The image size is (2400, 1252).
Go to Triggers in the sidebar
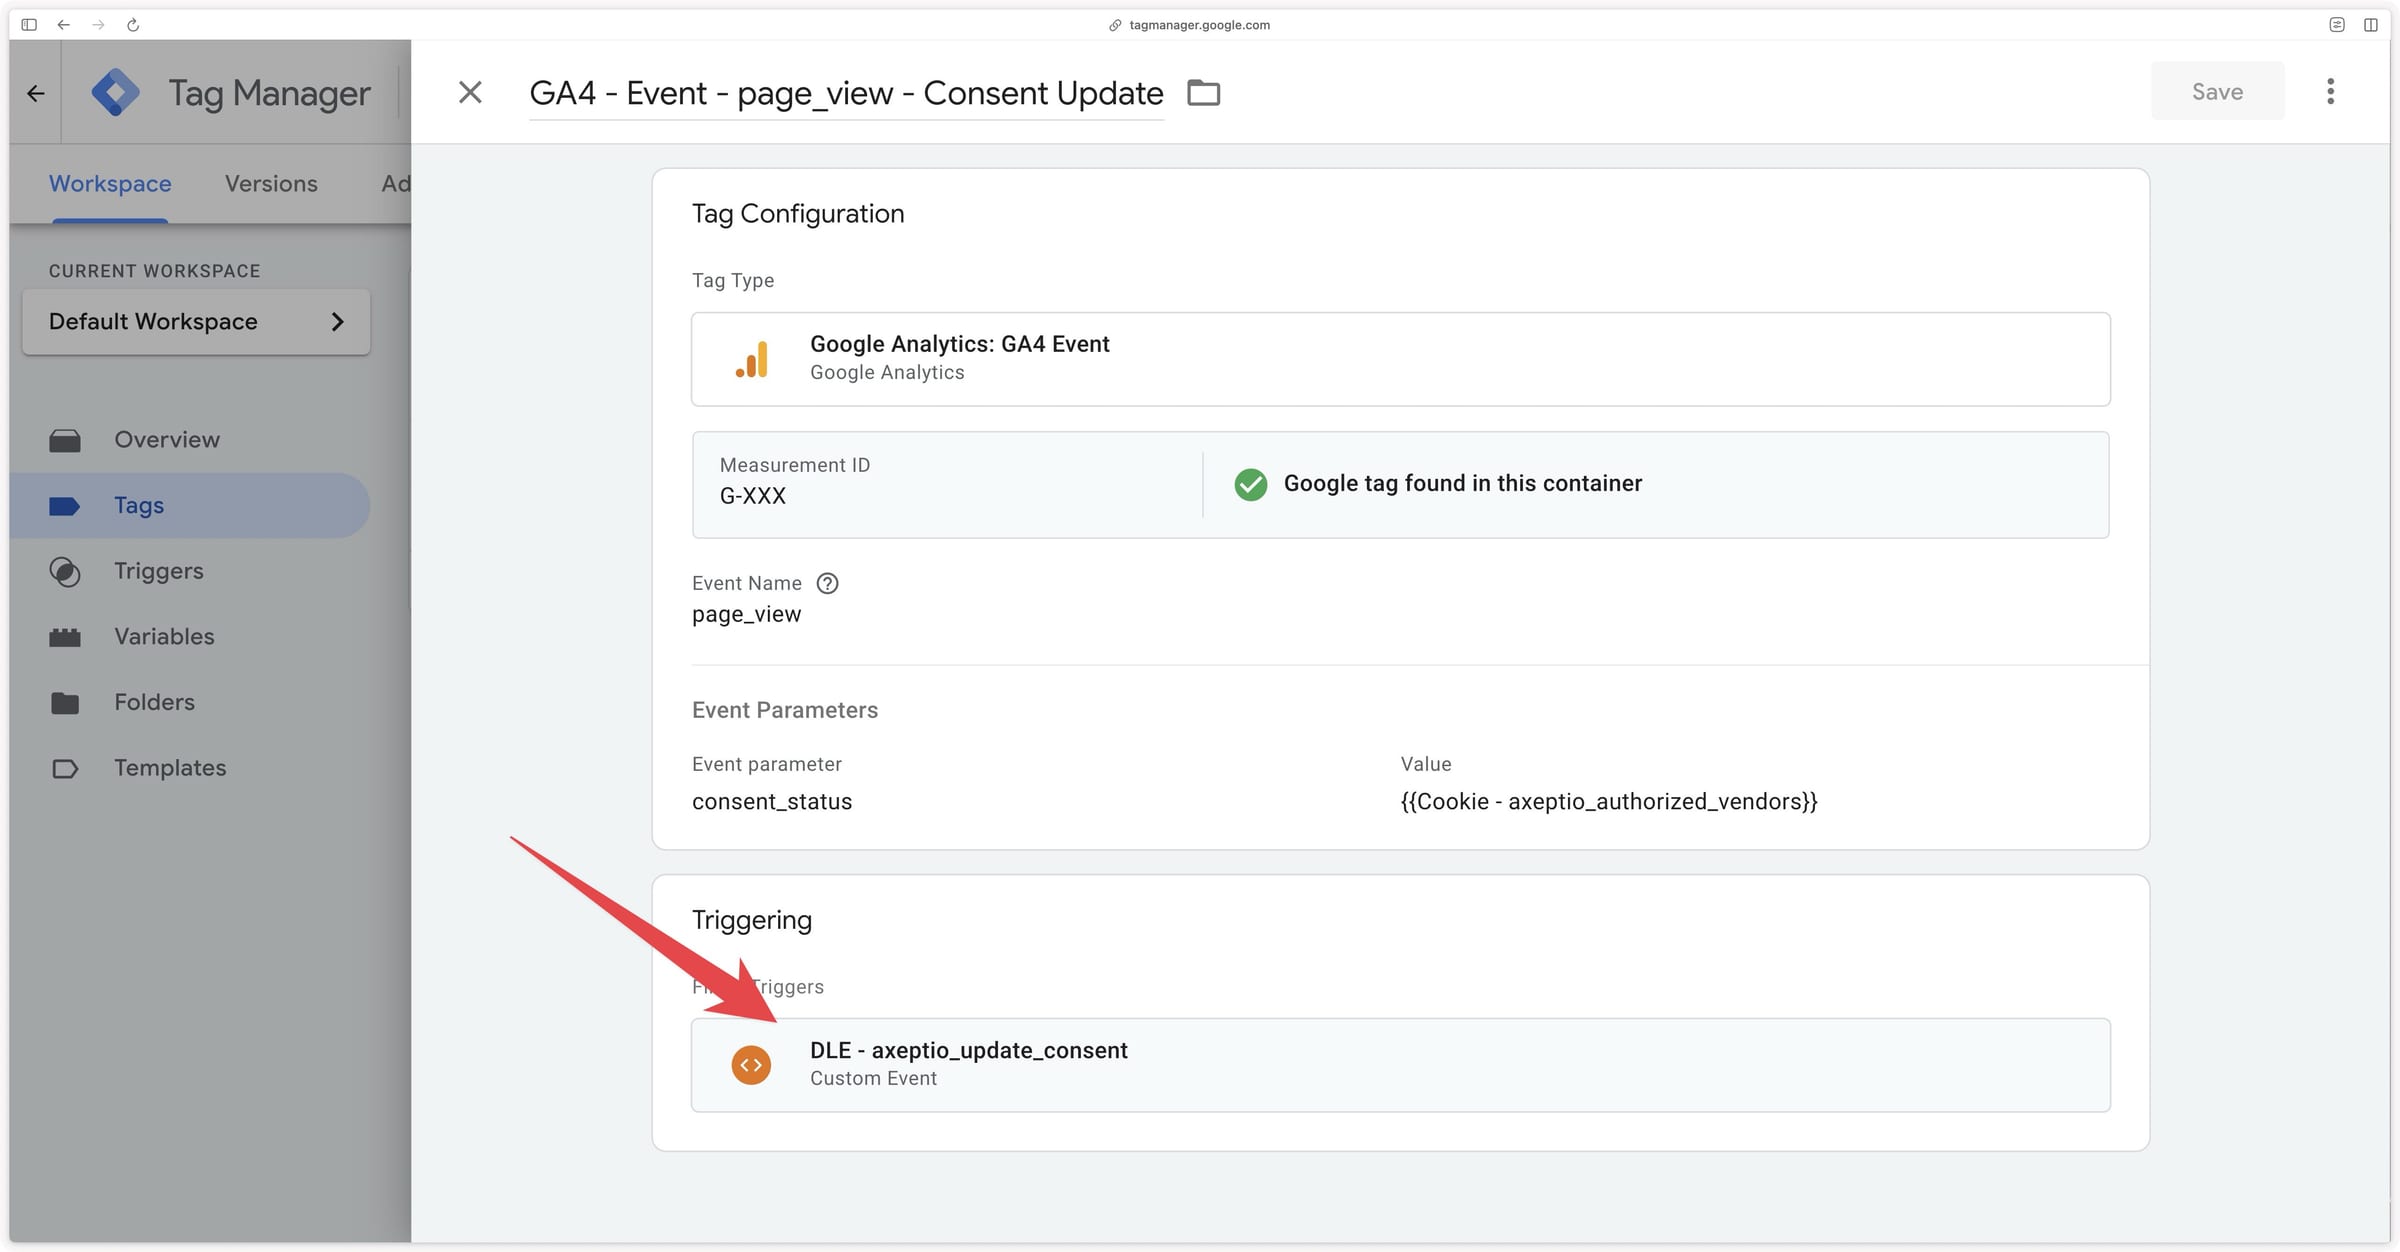point(190,571)
